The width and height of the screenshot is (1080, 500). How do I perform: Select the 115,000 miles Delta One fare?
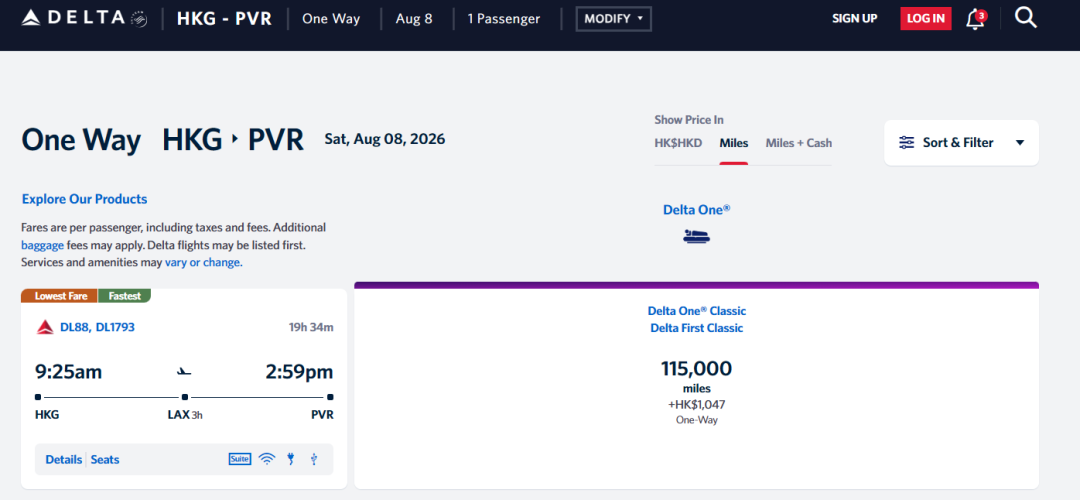point(696,380)
